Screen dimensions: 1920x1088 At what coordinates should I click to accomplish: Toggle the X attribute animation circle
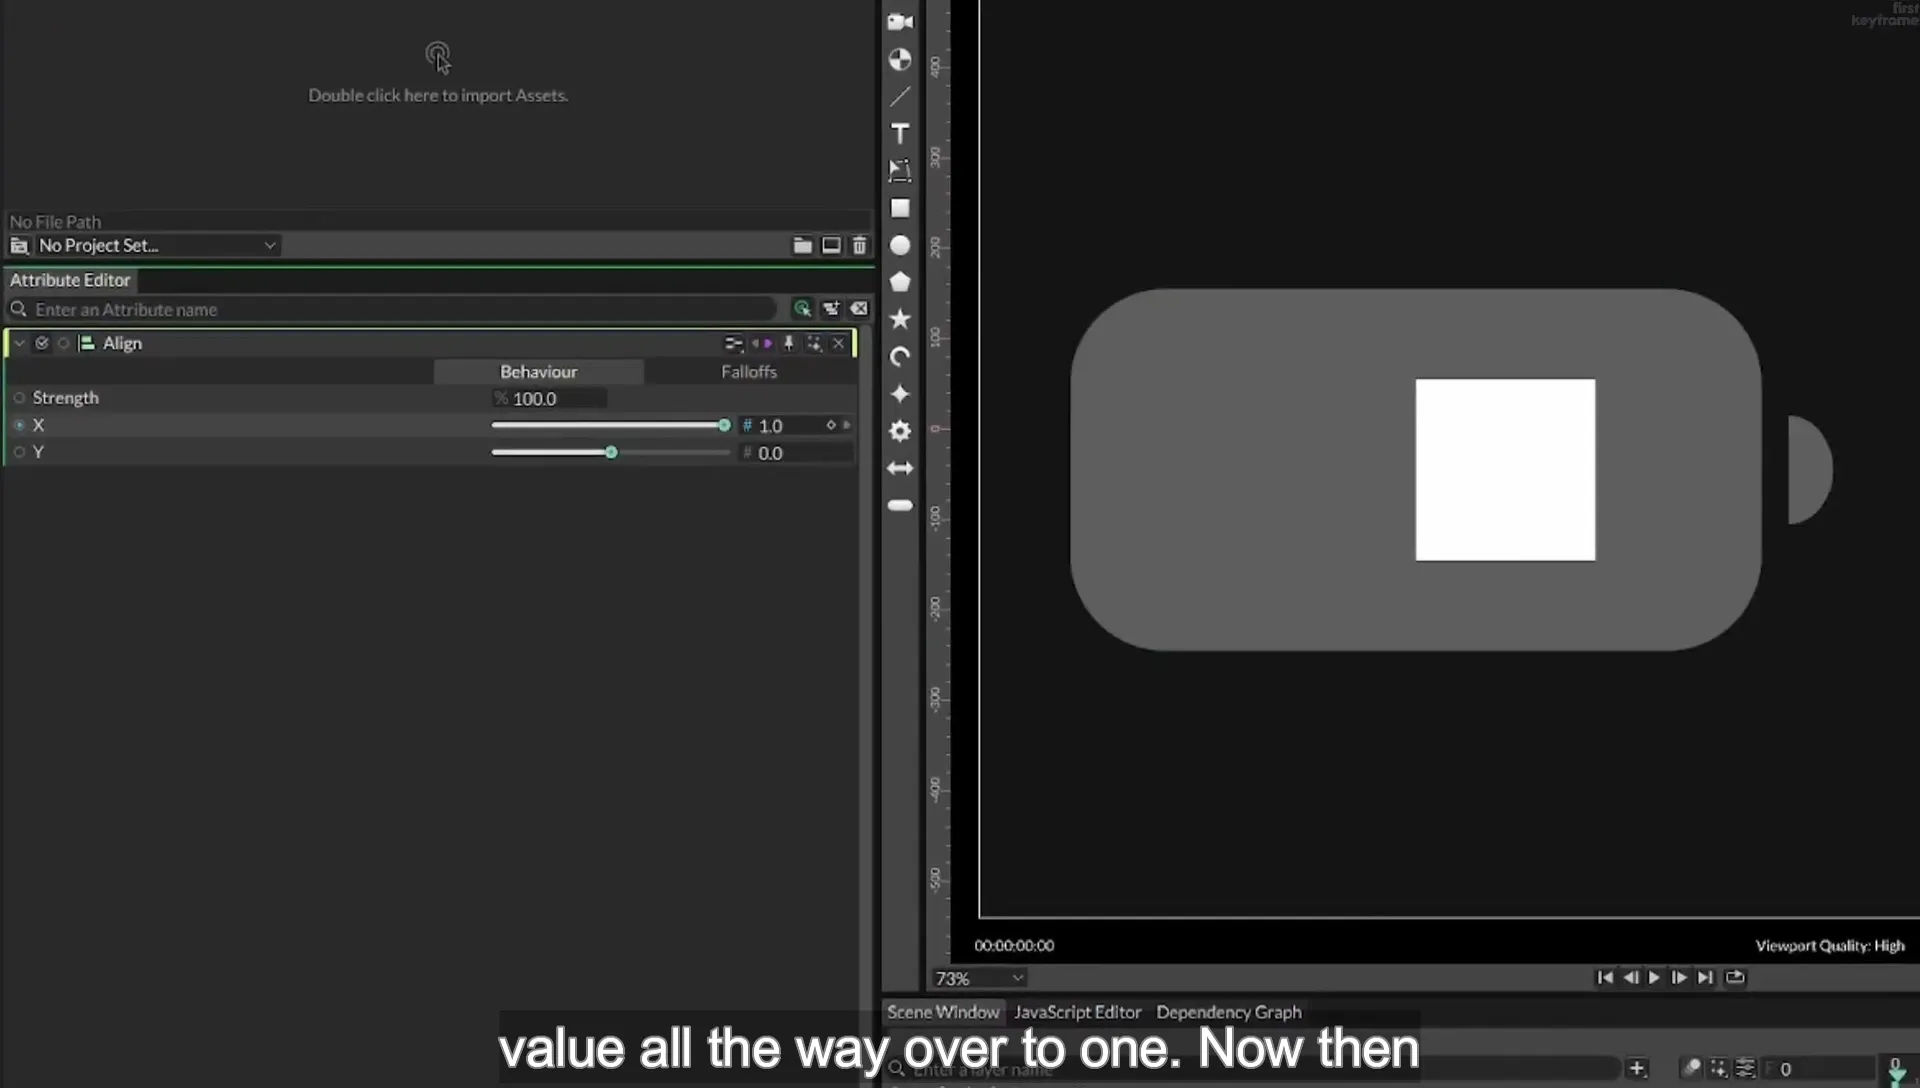tap(19, 425)
